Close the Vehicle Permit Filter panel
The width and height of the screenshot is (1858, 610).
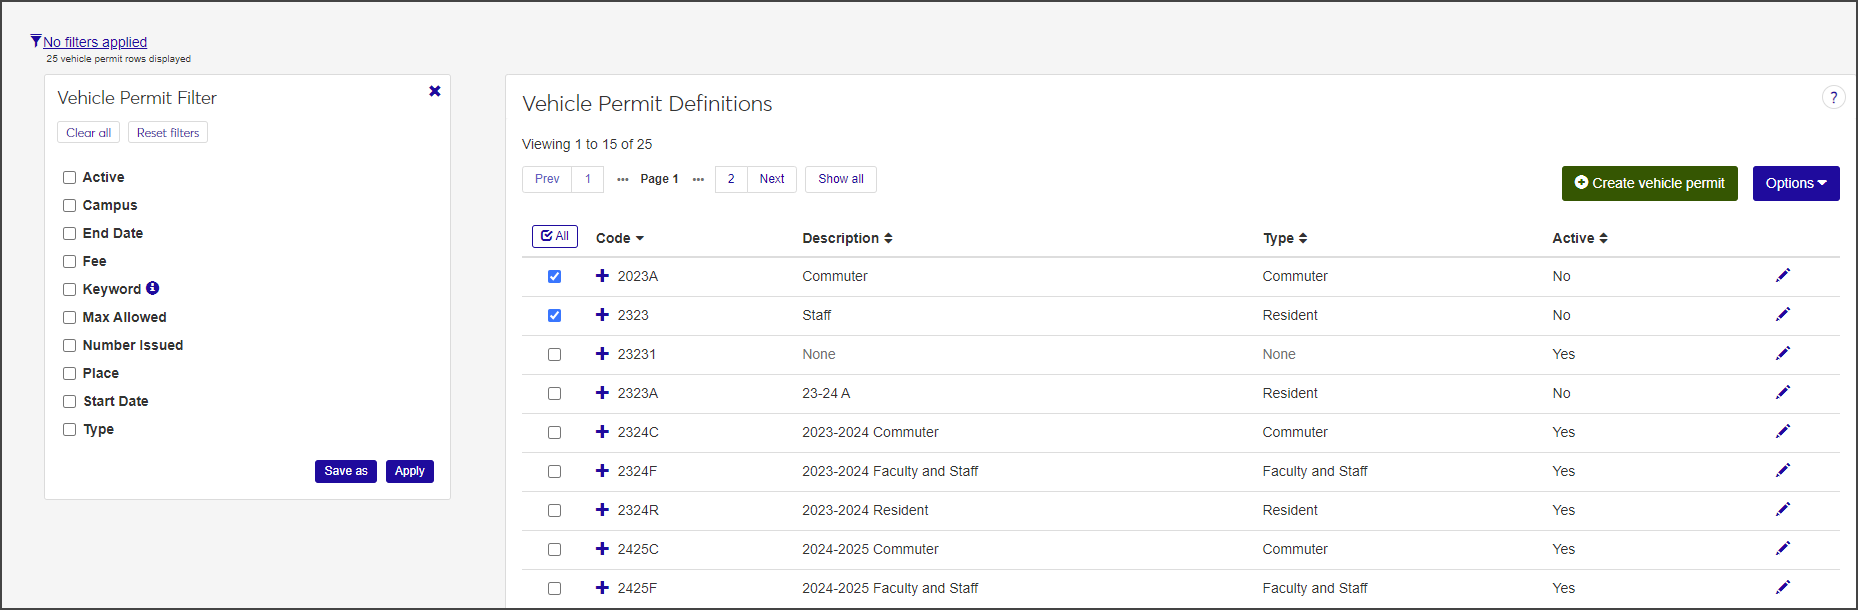pyautogui.click(x=435, y=91)
